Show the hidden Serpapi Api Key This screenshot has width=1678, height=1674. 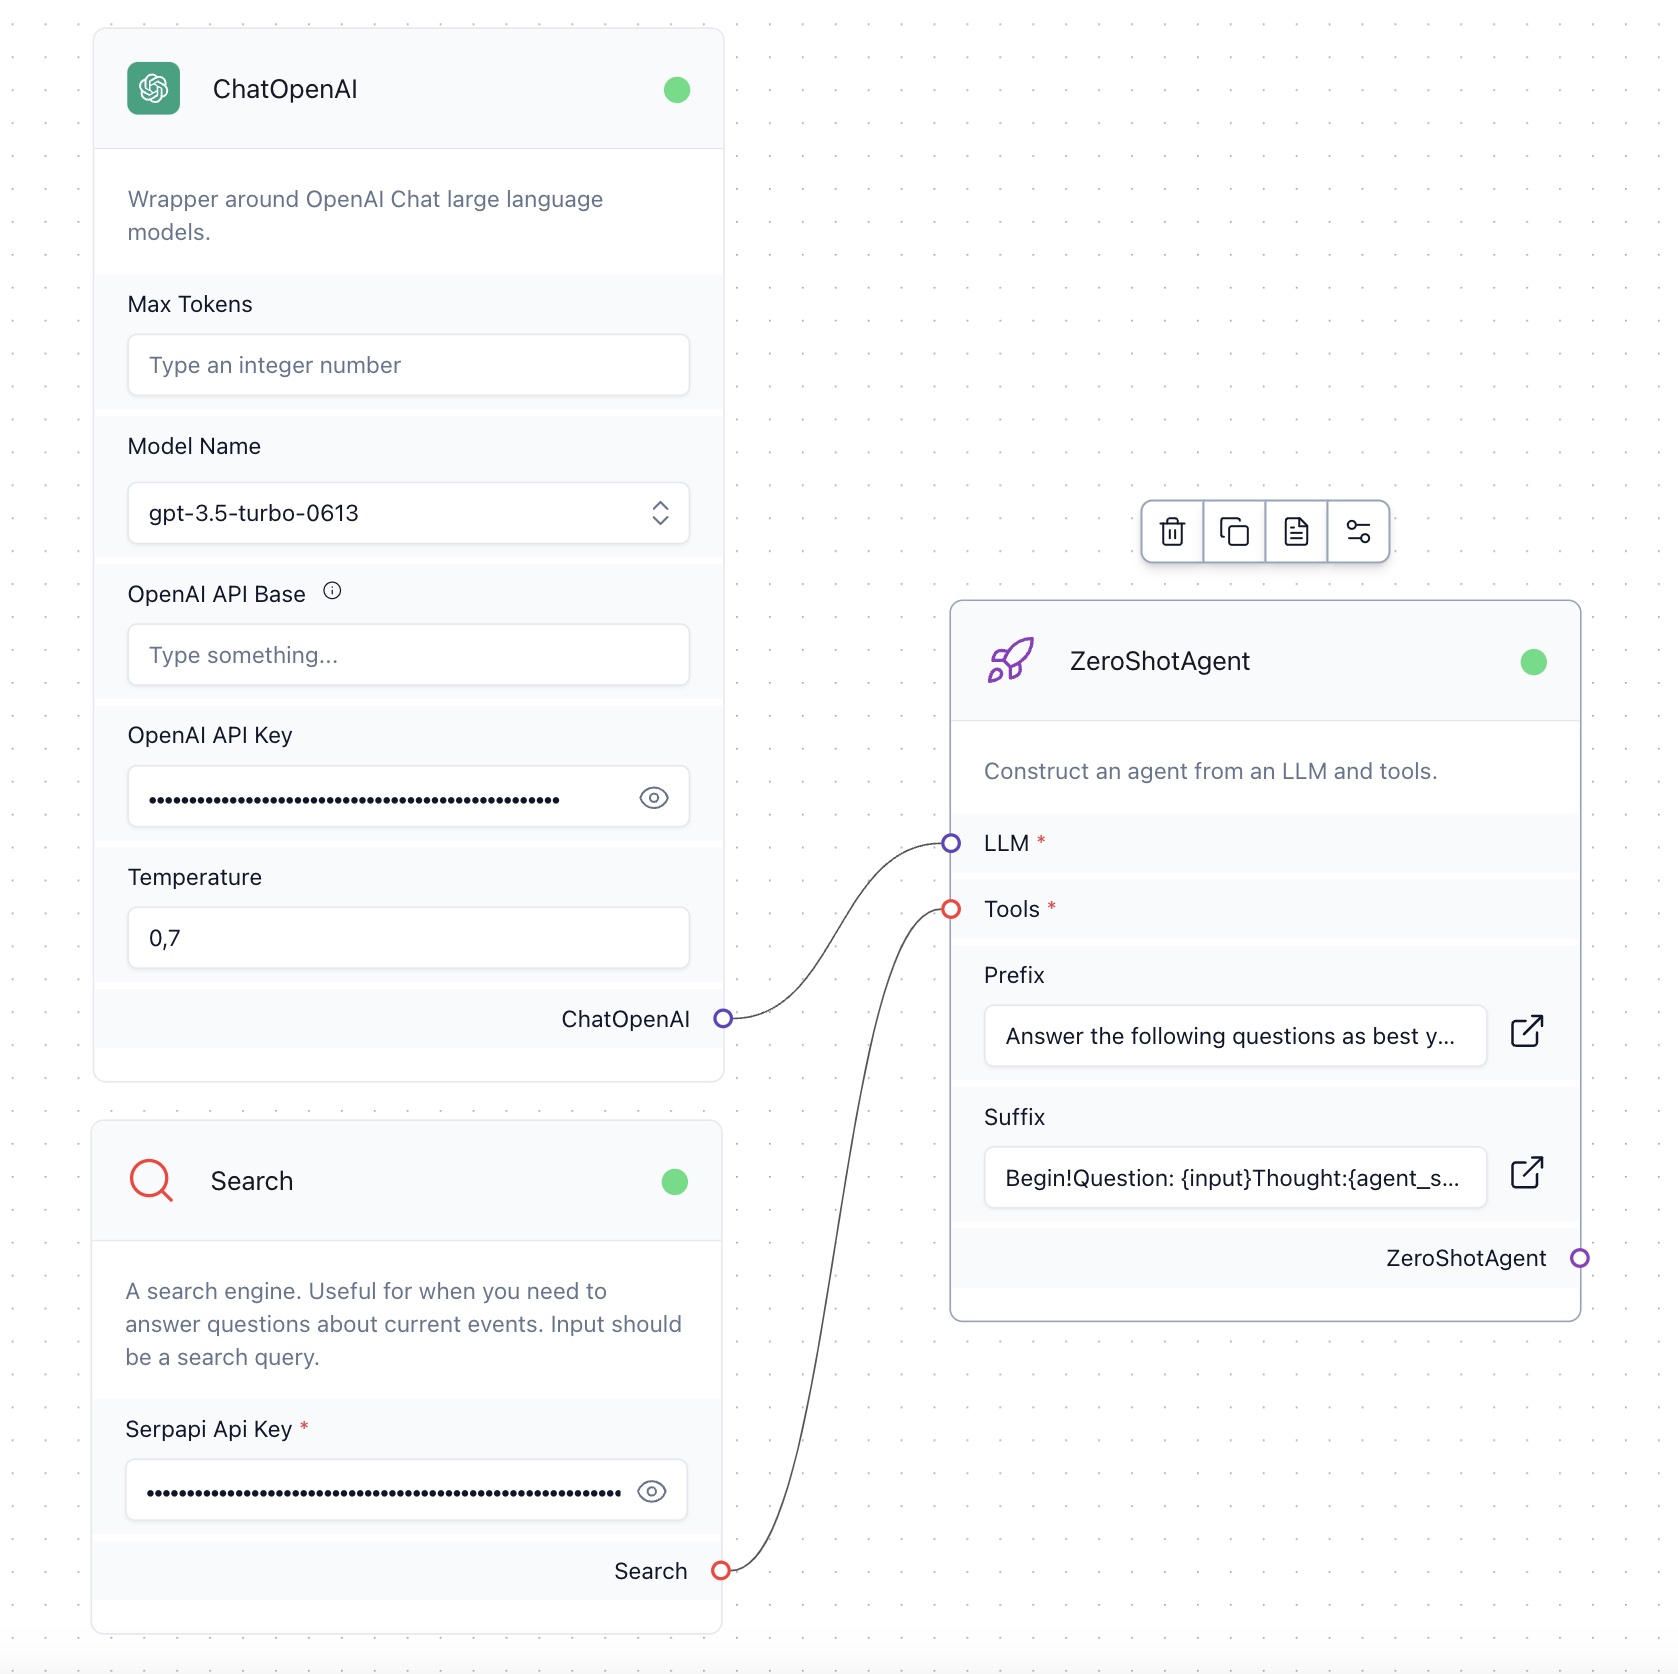point(652,1491)
